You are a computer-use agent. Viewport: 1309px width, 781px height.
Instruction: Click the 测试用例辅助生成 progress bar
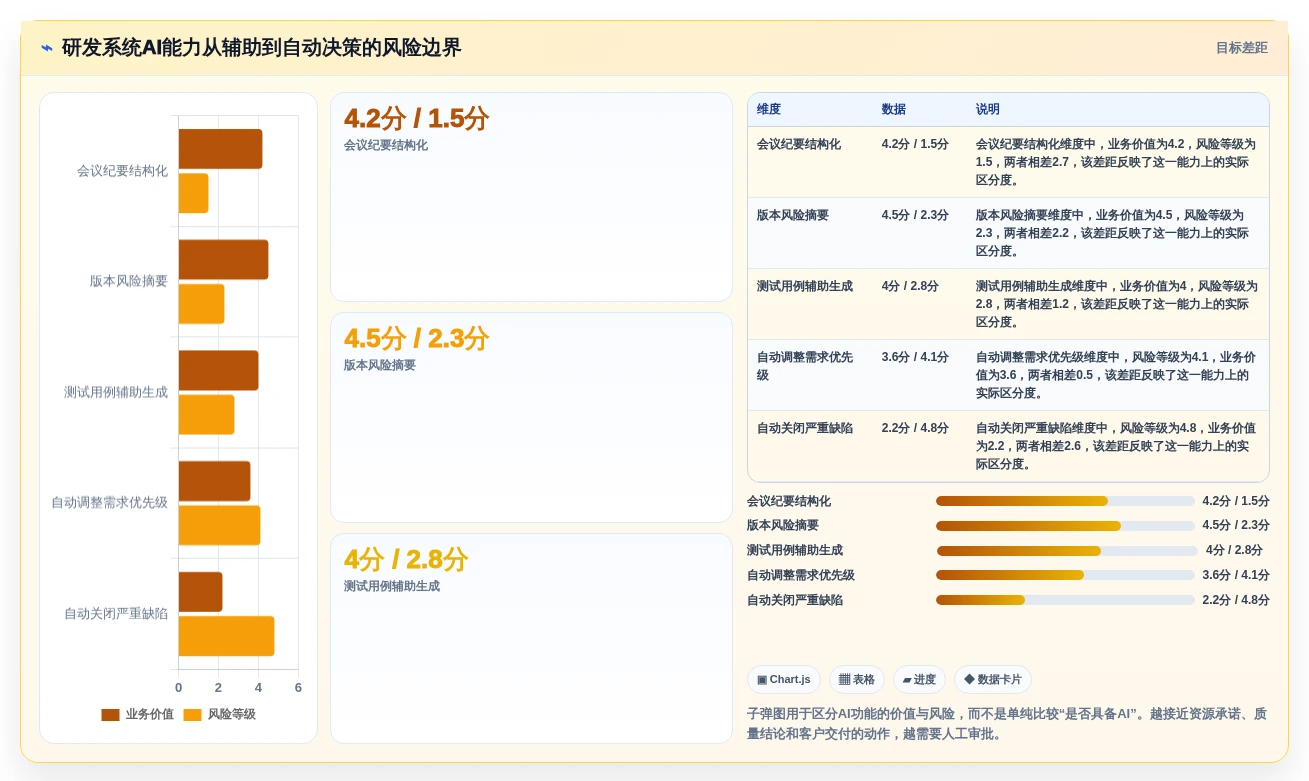(1066, 551)
